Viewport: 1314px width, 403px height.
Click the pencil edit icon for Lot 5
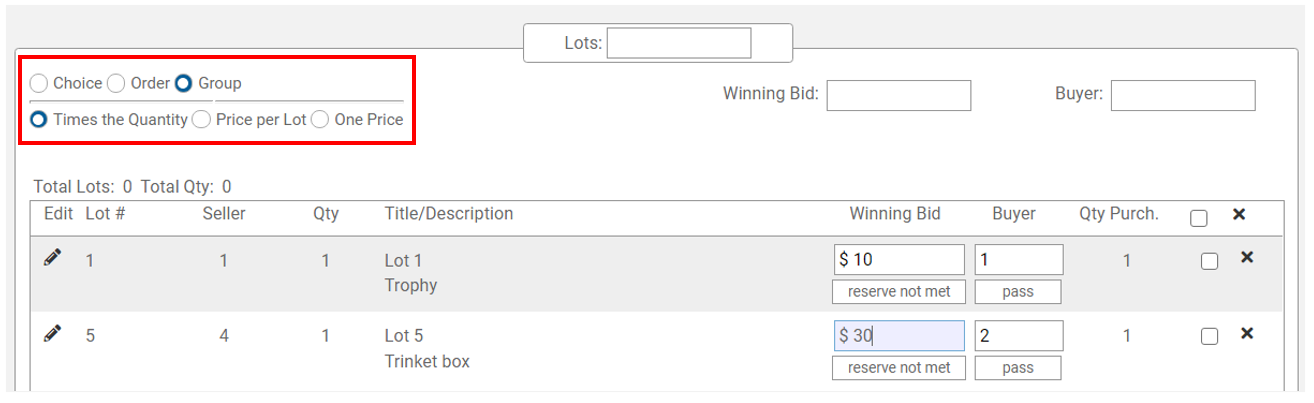click(x=52, y=334)
